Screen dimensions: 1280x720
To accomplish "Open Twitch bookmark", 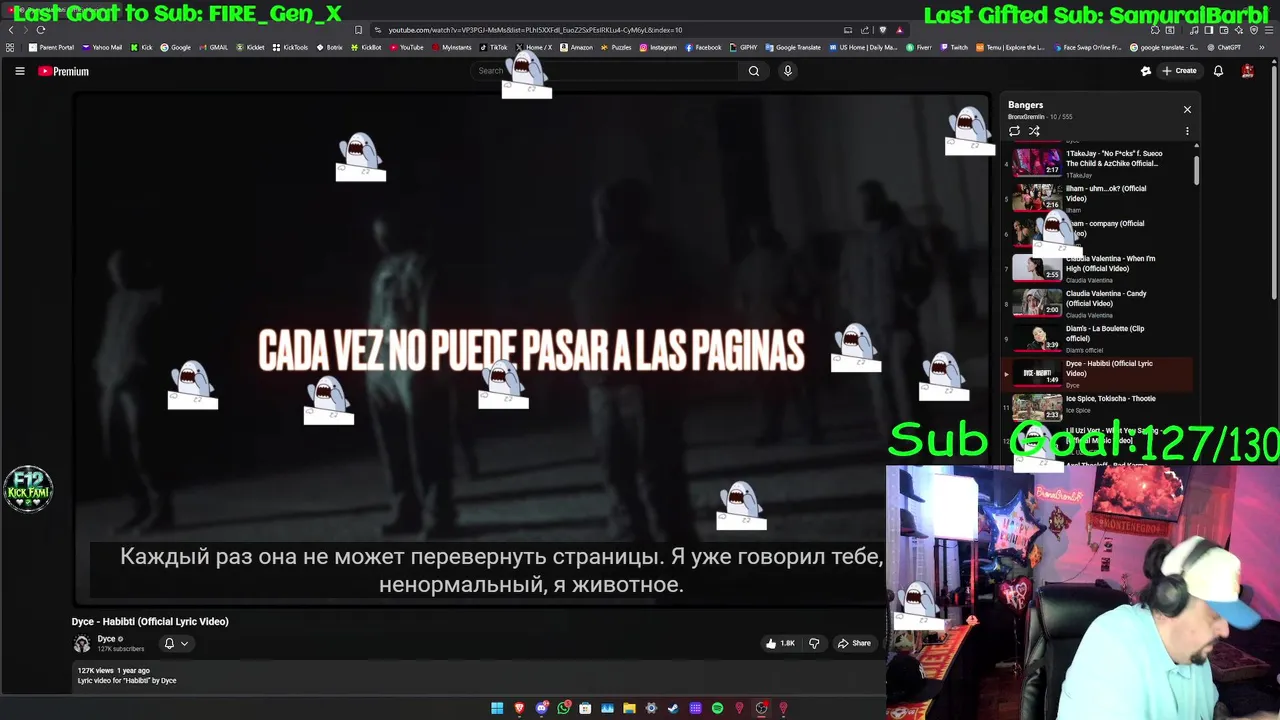I will 953,47.
